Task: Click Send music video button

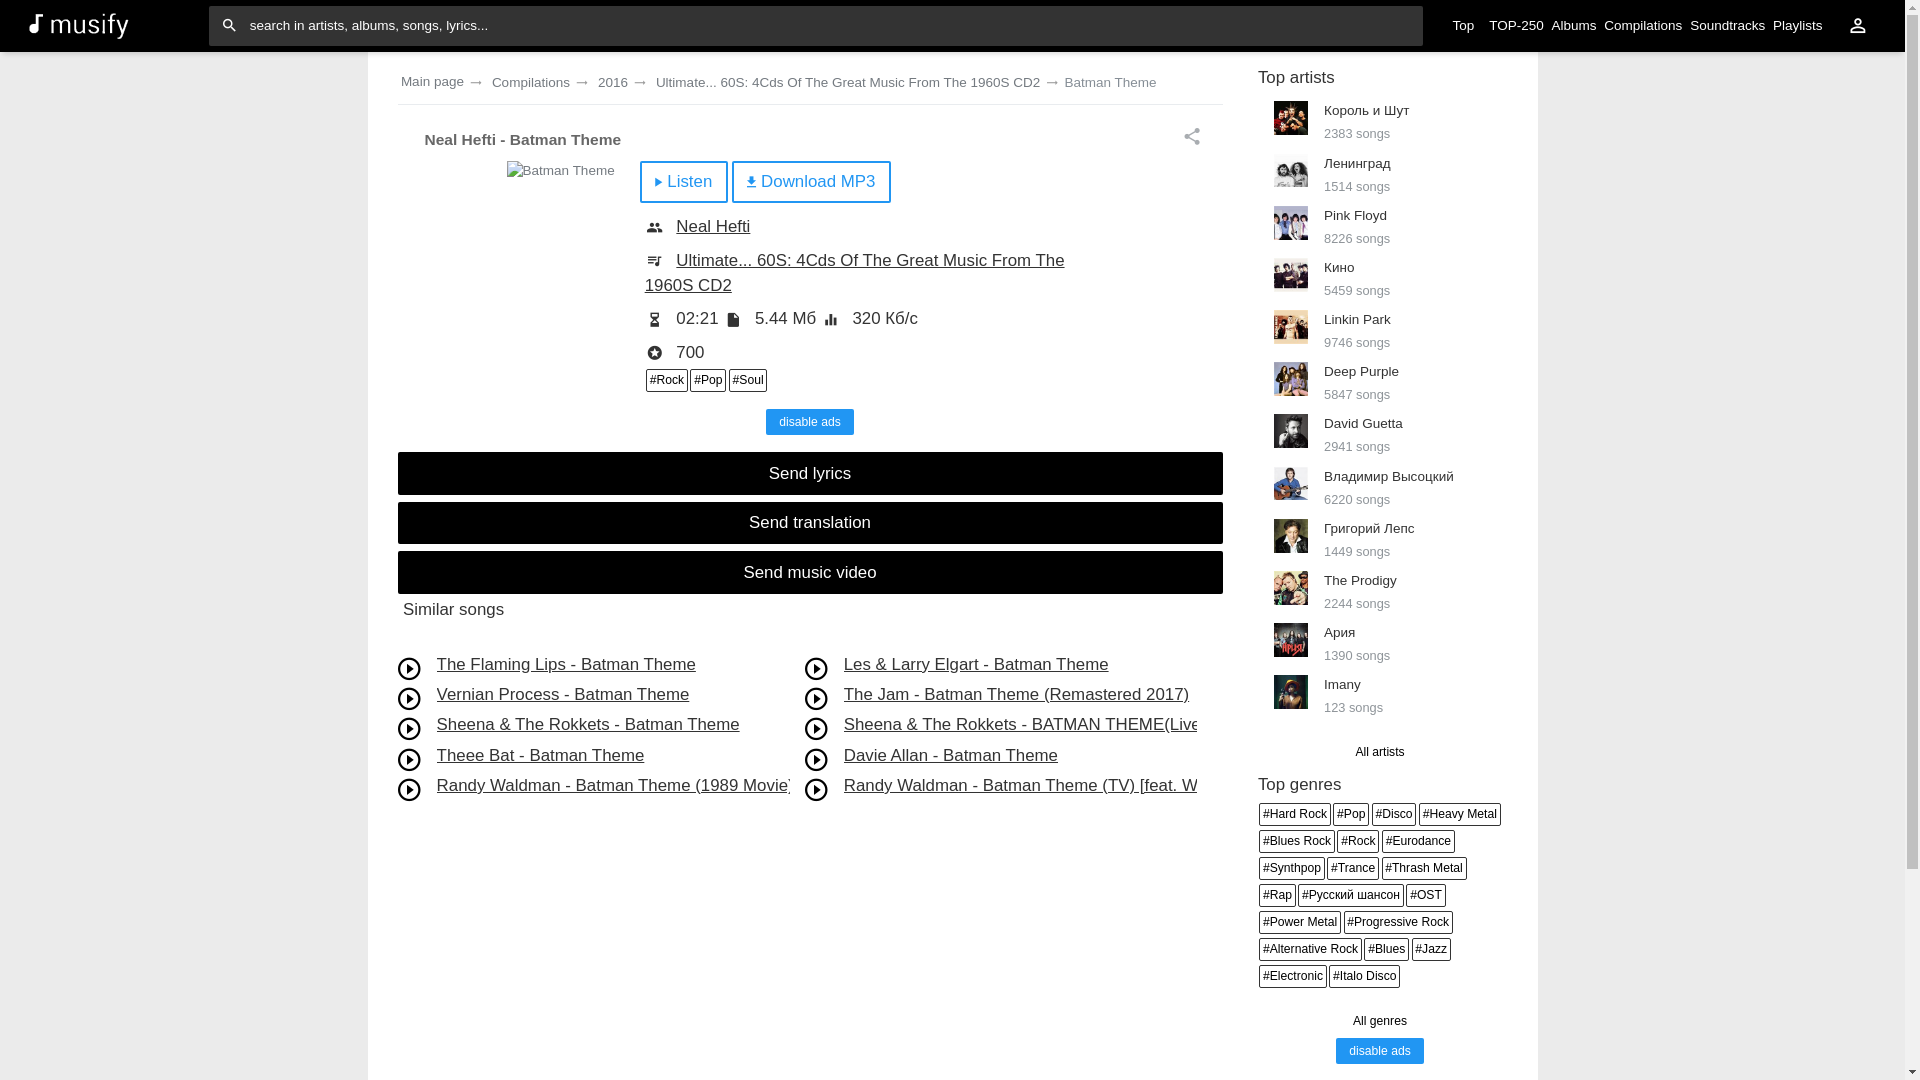Action: coord(810,573)
